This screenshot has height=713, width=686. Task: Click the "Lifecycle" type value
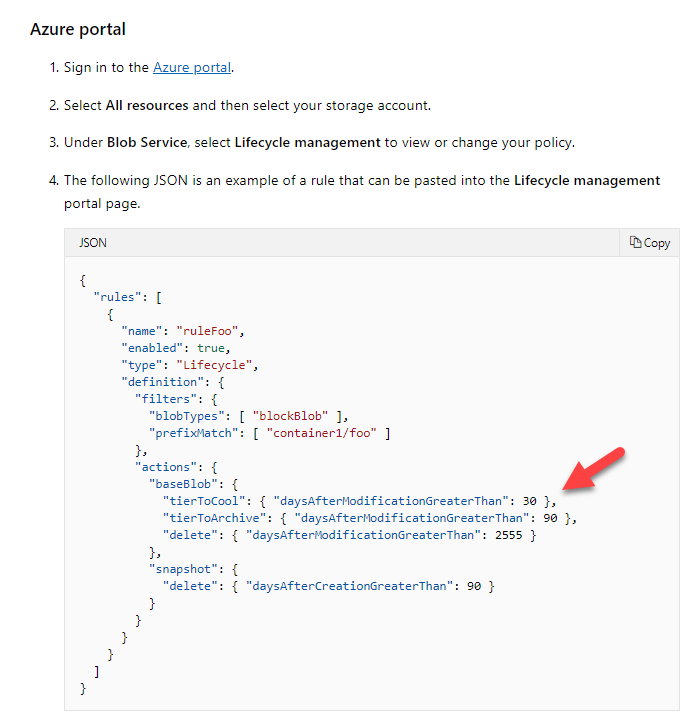pos(215,365)
